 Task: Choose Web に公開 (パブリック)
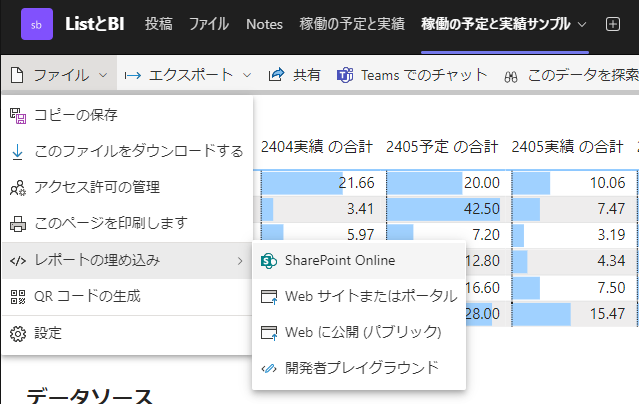(x=359, y=333)
